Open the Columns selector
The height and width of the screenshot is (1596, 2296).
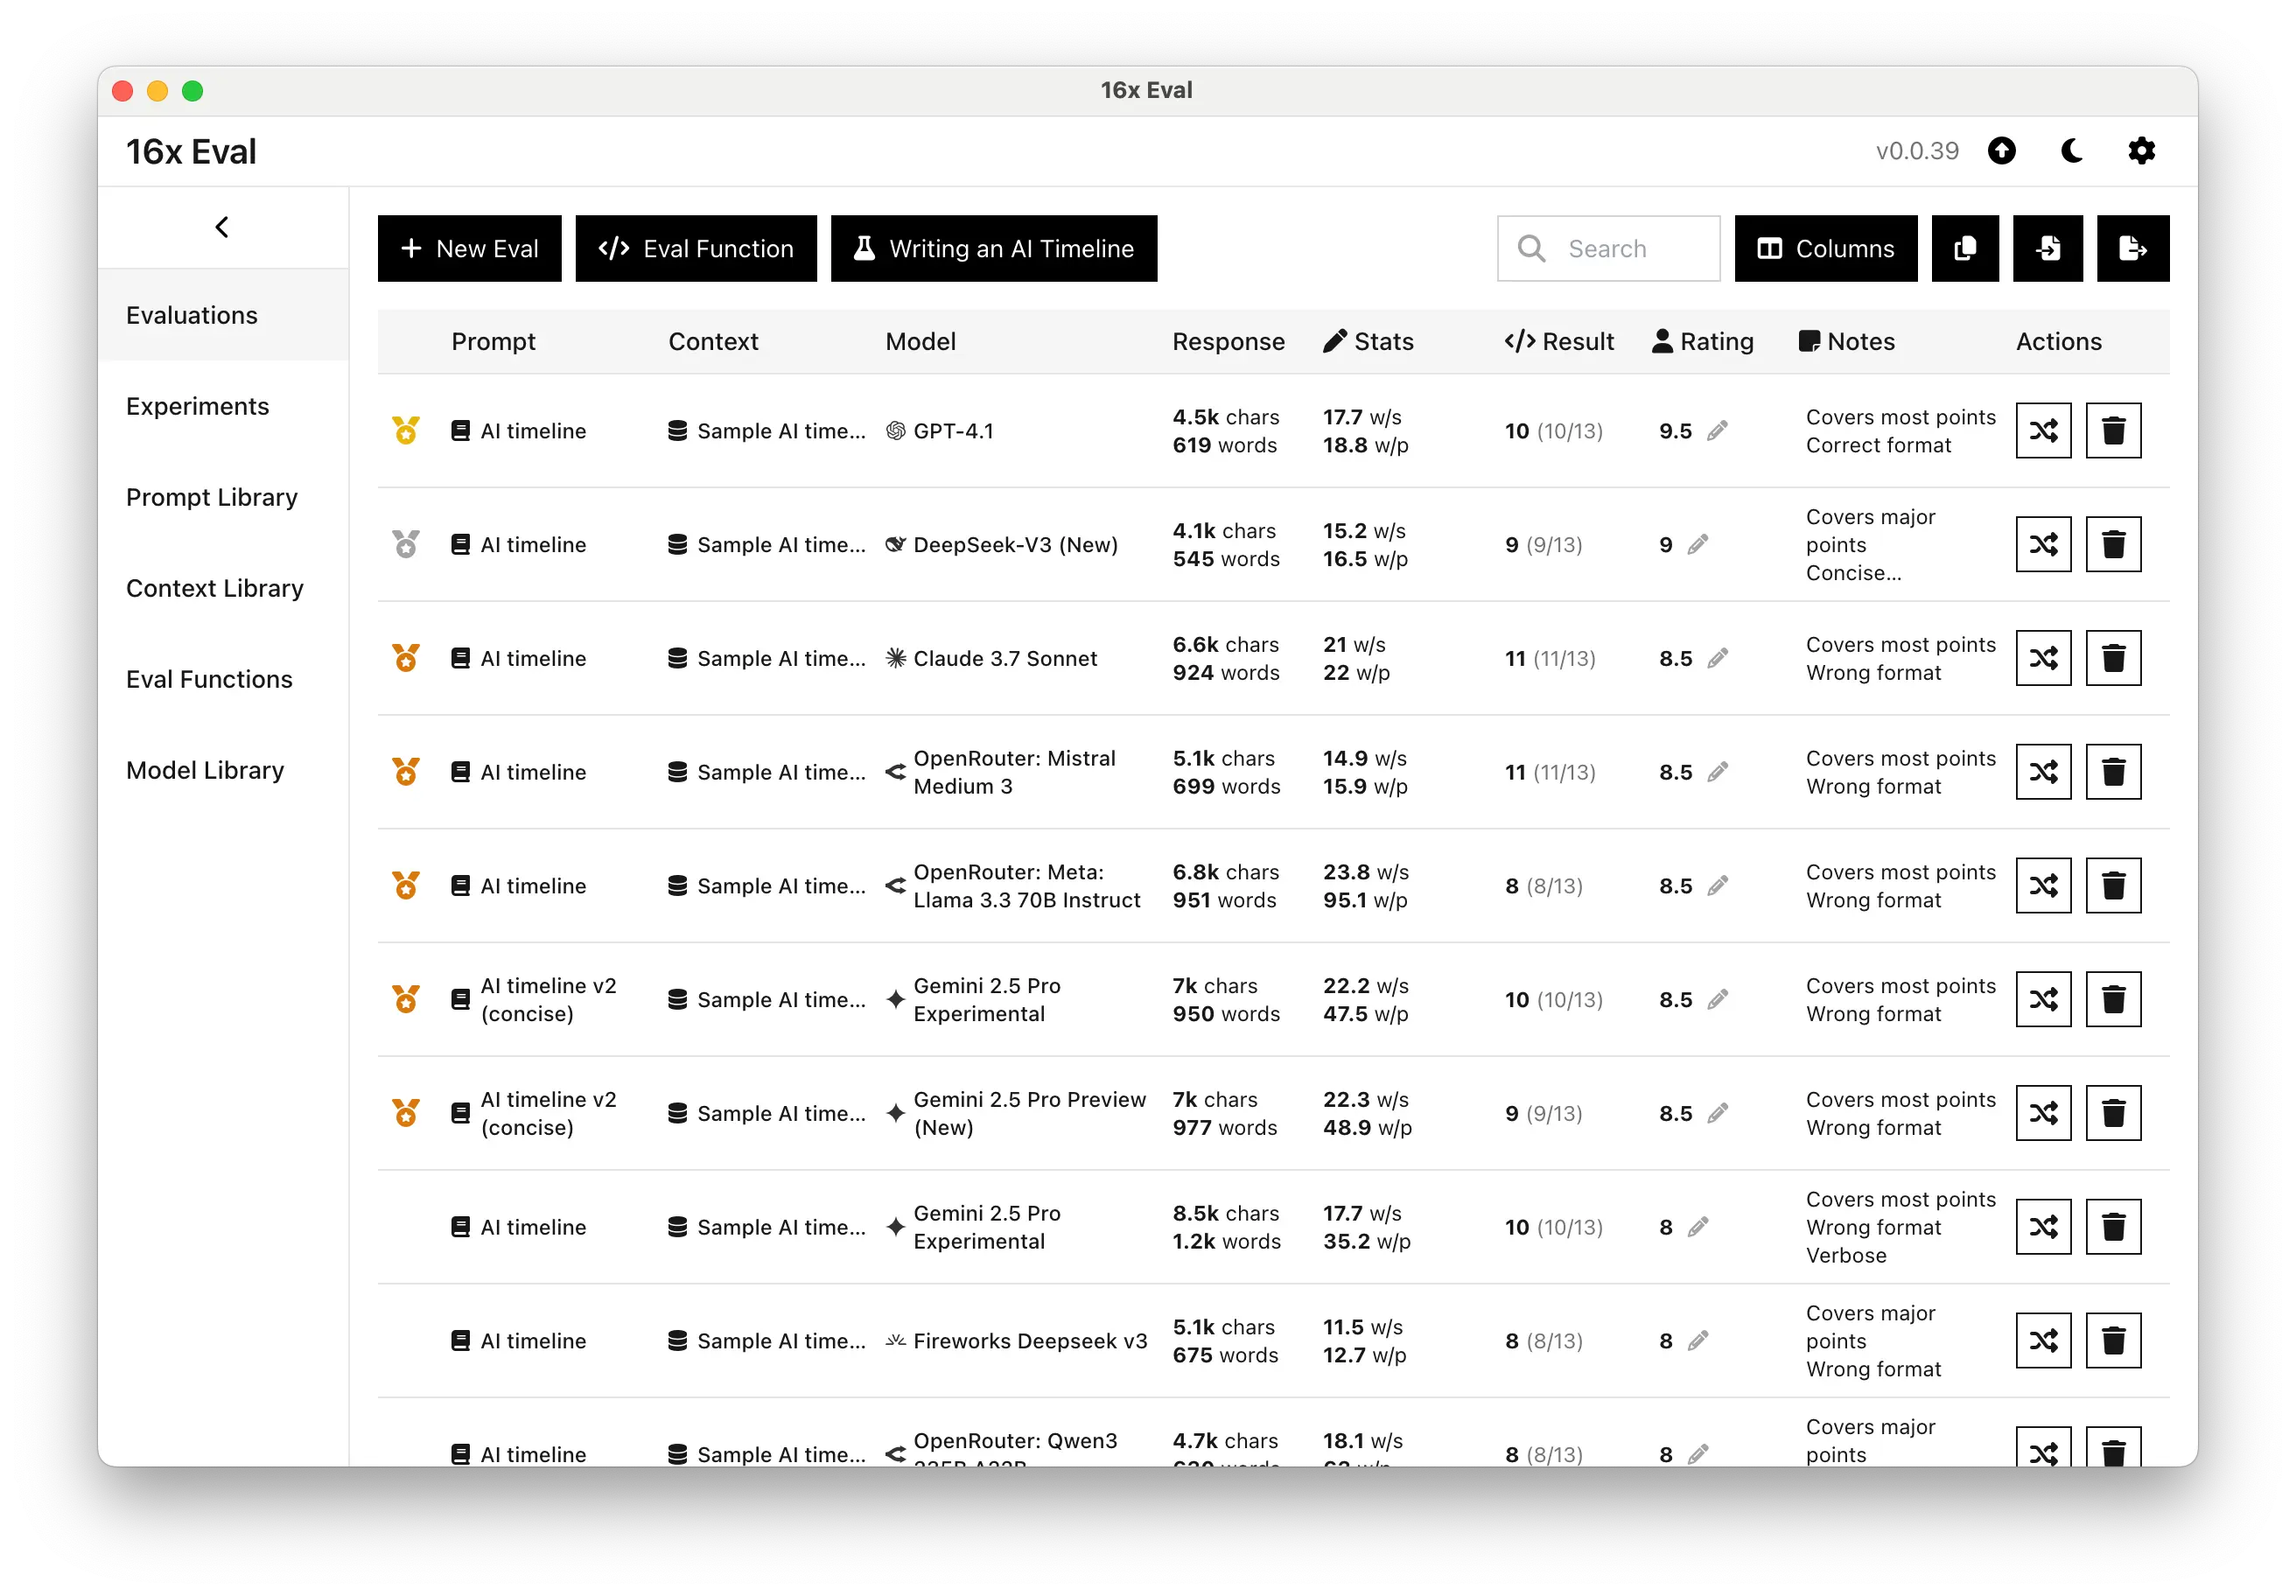click(x=1826, y=248)
